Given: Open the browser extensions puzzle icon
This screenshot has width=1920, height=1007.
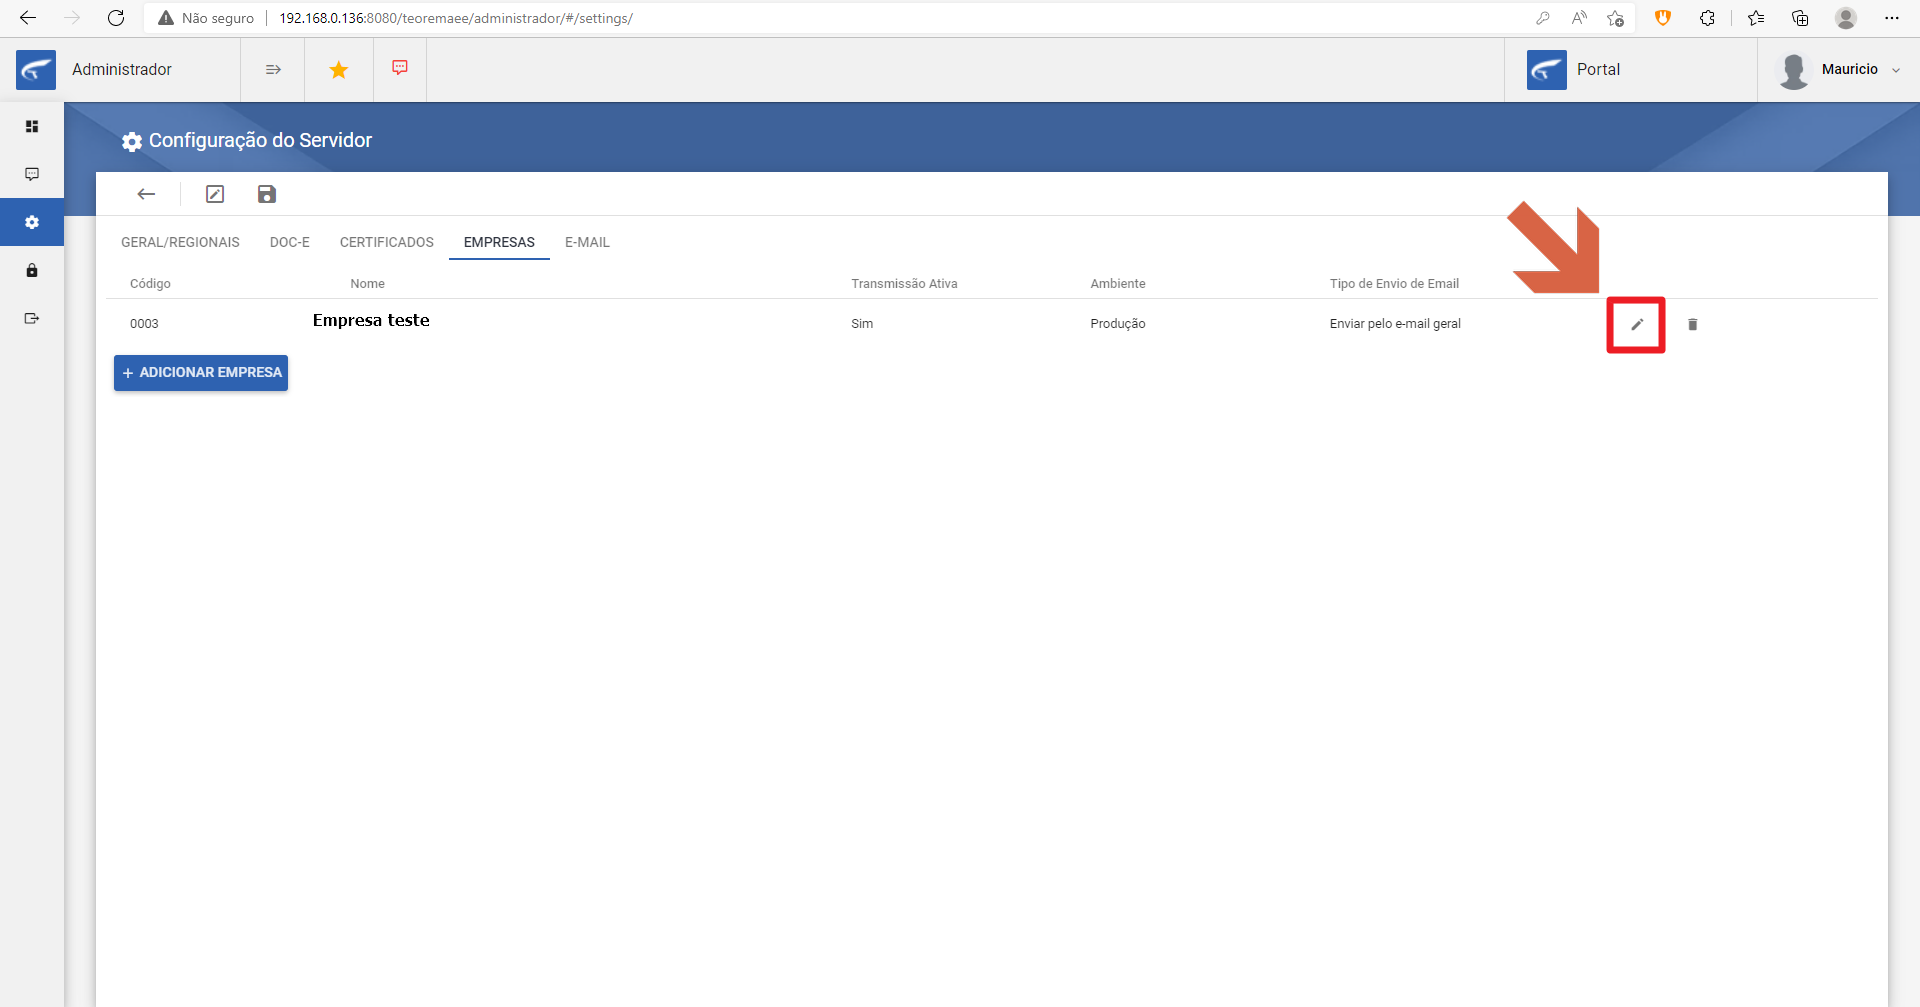Looking at the screenshot, I should [1707, 18].
